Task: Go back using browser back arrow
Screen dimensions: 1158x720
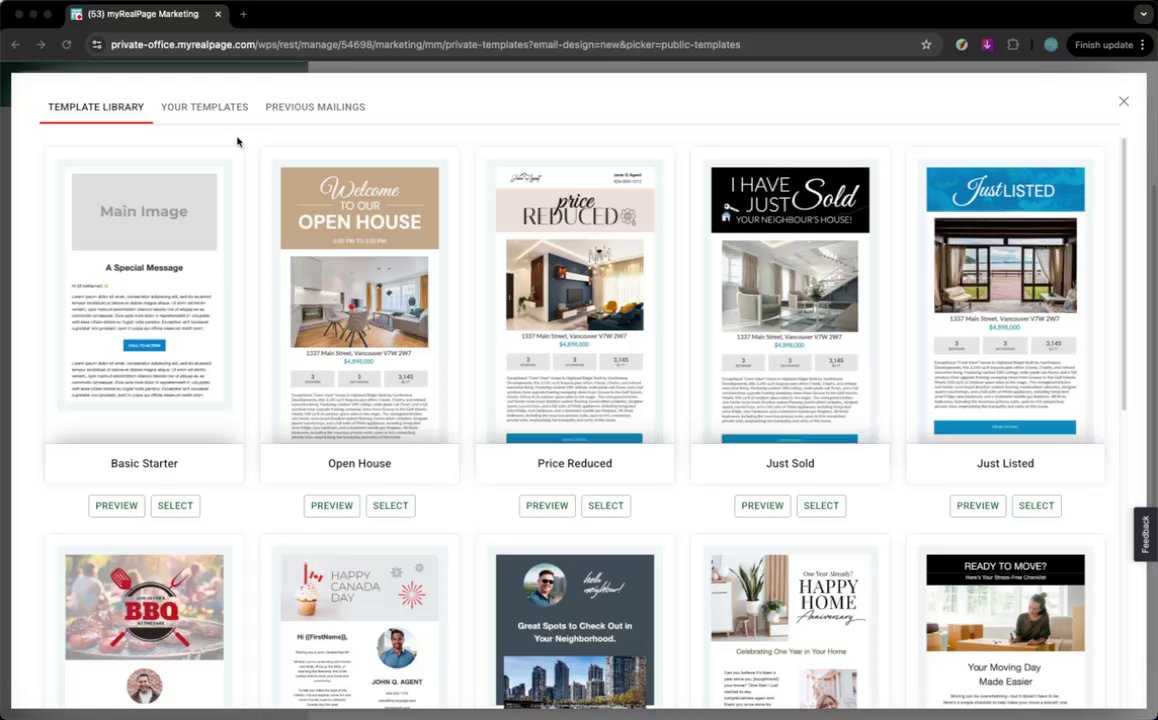Action: point(16,45)
